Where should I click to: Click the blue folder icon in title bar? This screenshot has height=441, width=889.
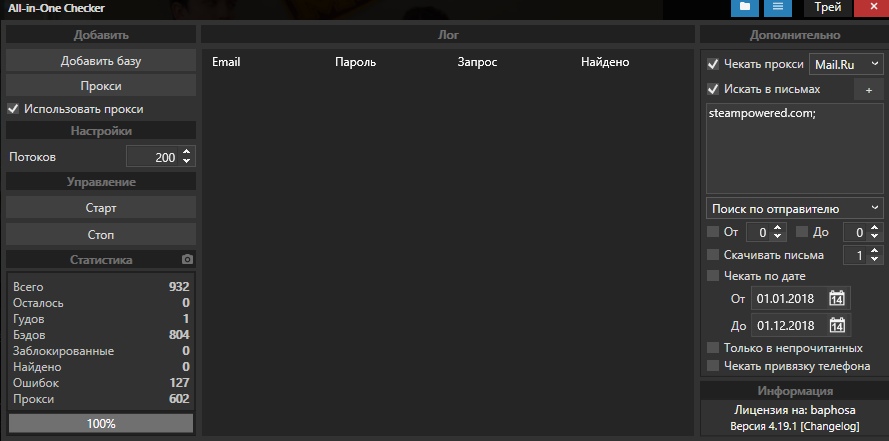pyautogui.click(x=743, y=8)
